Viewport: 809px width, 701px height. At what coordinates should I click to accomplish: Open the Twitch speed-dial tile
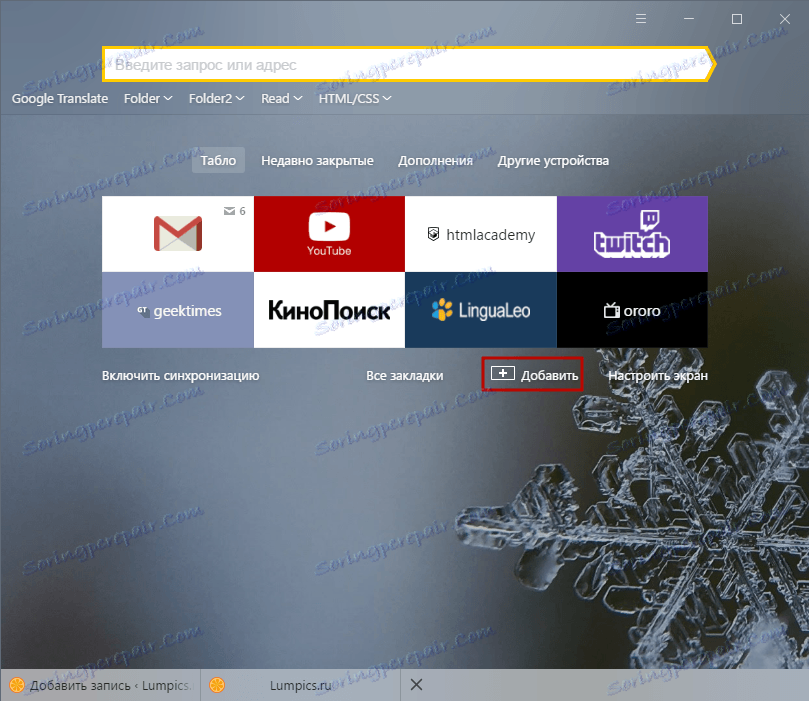pos(632,234)
